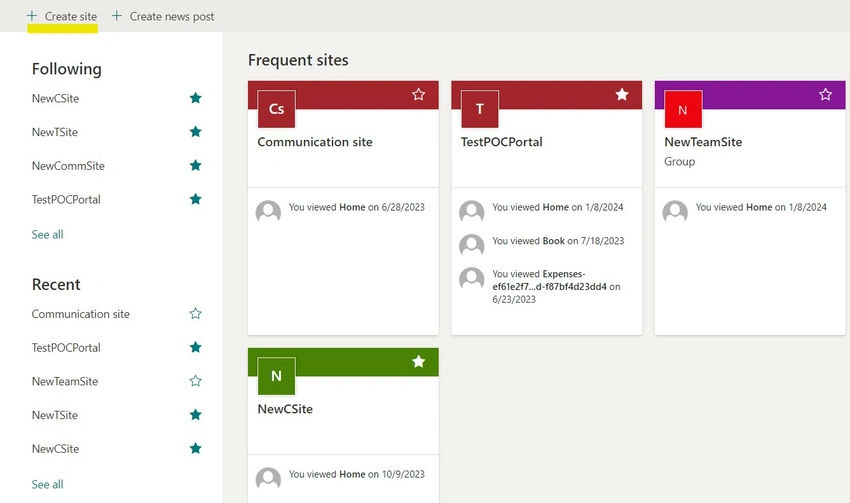Click avatar beside Home viewed 6/28/2023

pyautogui.click(x=268, y=211)
